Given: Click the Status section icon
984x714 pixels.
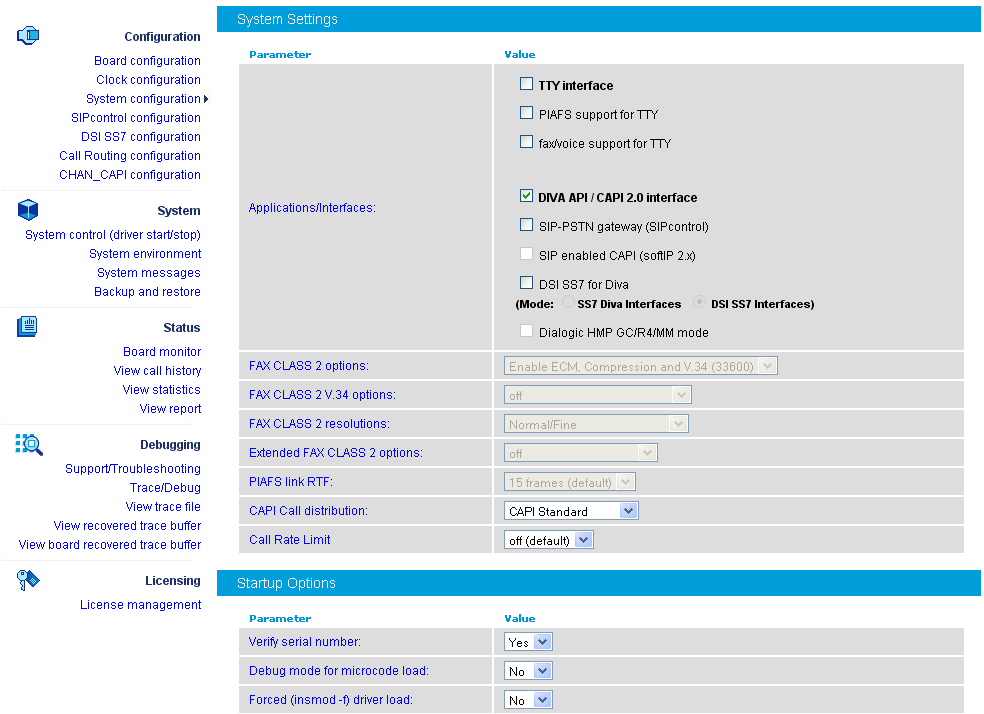Looking at the screenshot, I should tap(28, 326).
